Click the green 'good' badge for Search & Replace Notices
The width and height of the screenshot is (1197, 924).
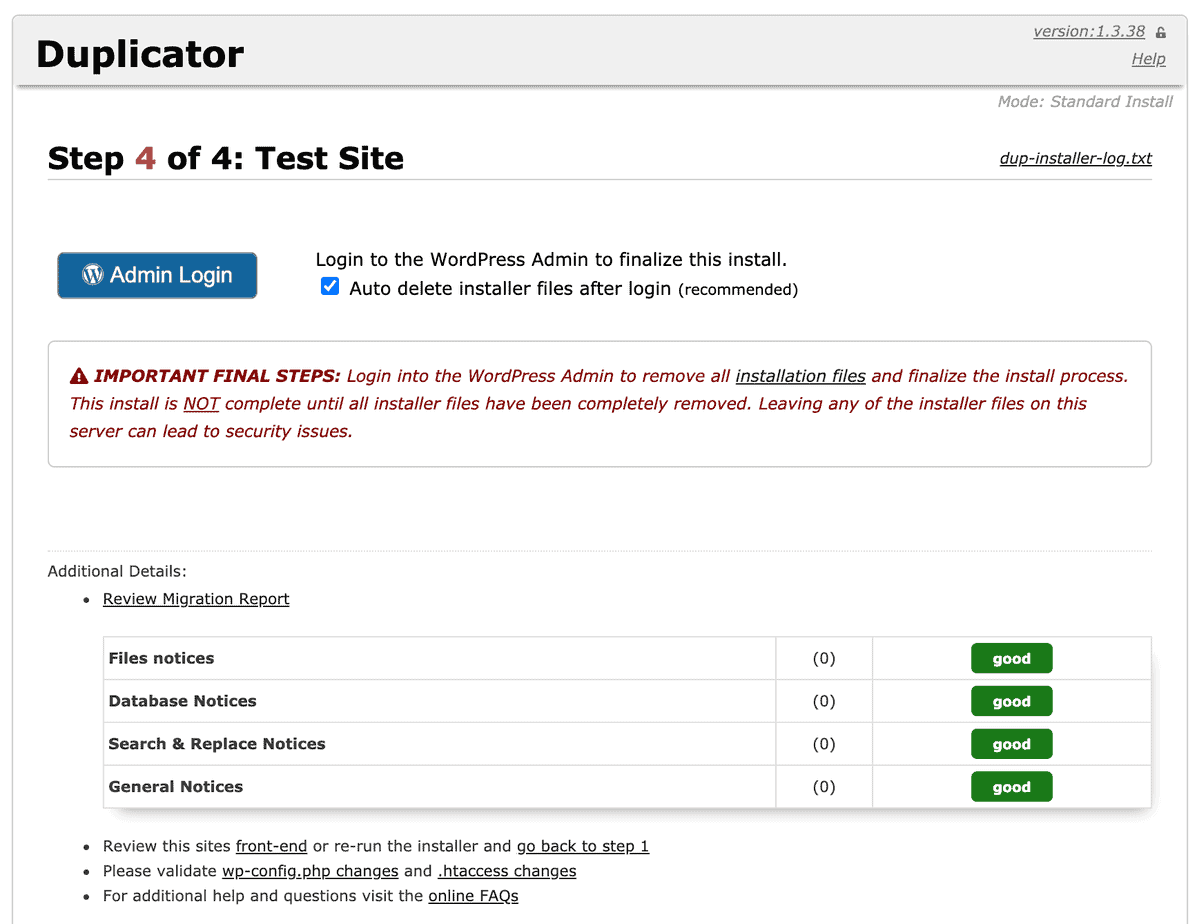tap(1011, 743)
